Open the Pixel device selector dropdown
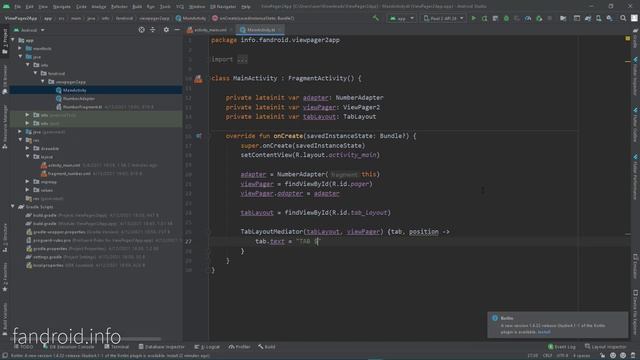Screen dimensions: 640x360 pos(443,18)
